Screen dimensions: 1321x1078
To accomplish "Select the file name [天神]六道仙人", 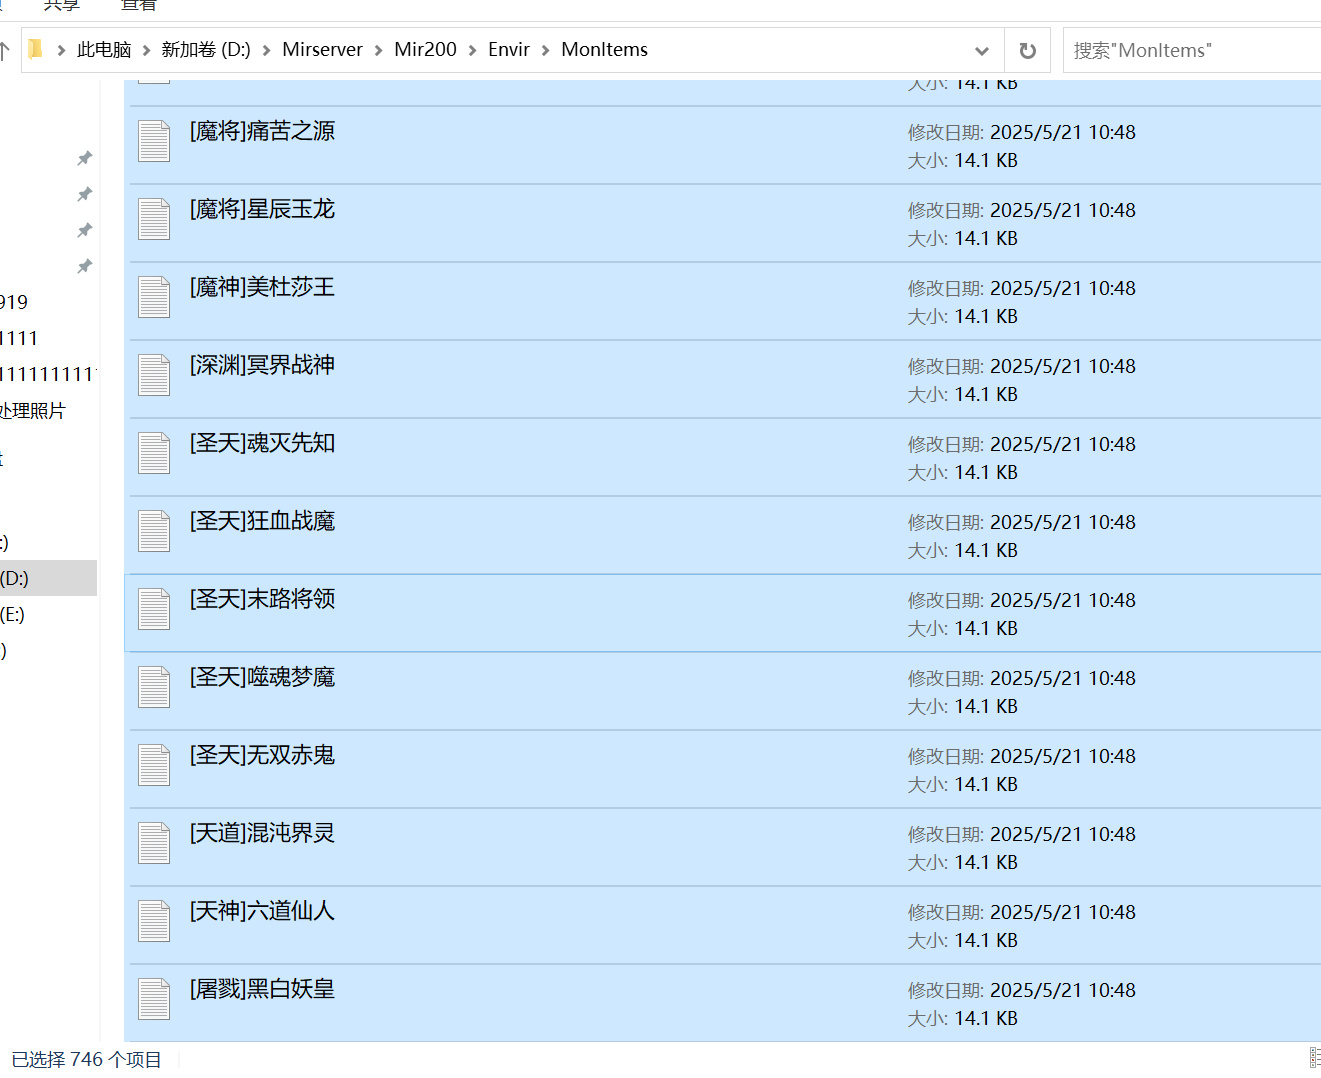I will pos(262,911).
